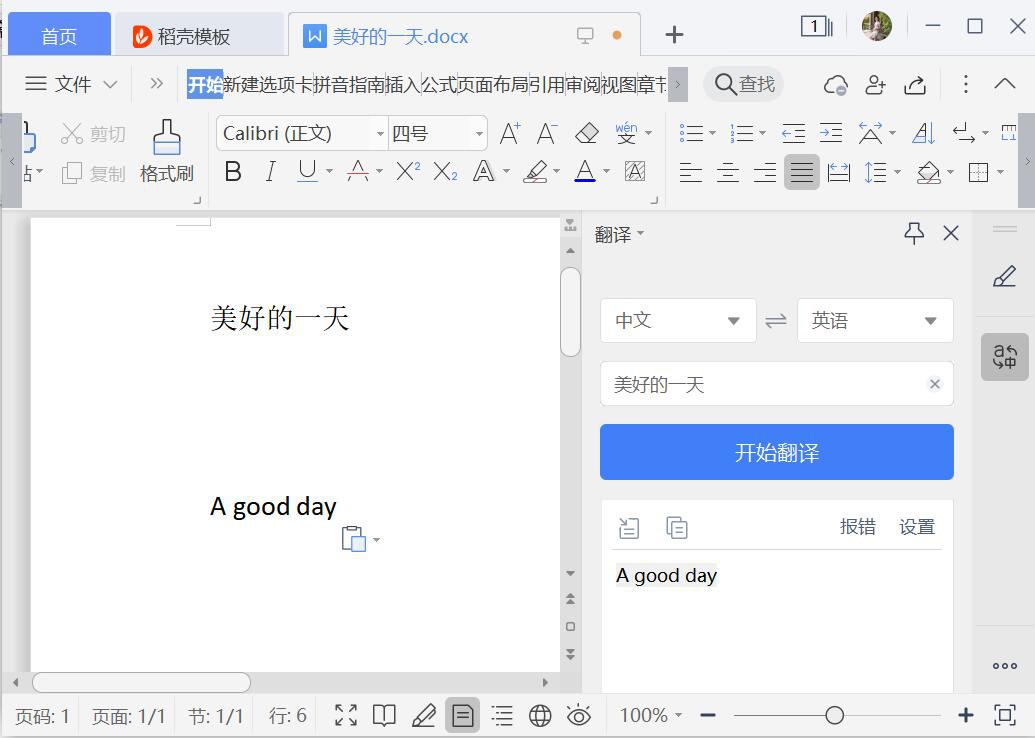Select left text alignment
This screenshot has height=738, width=1035.
click(690, 172)
